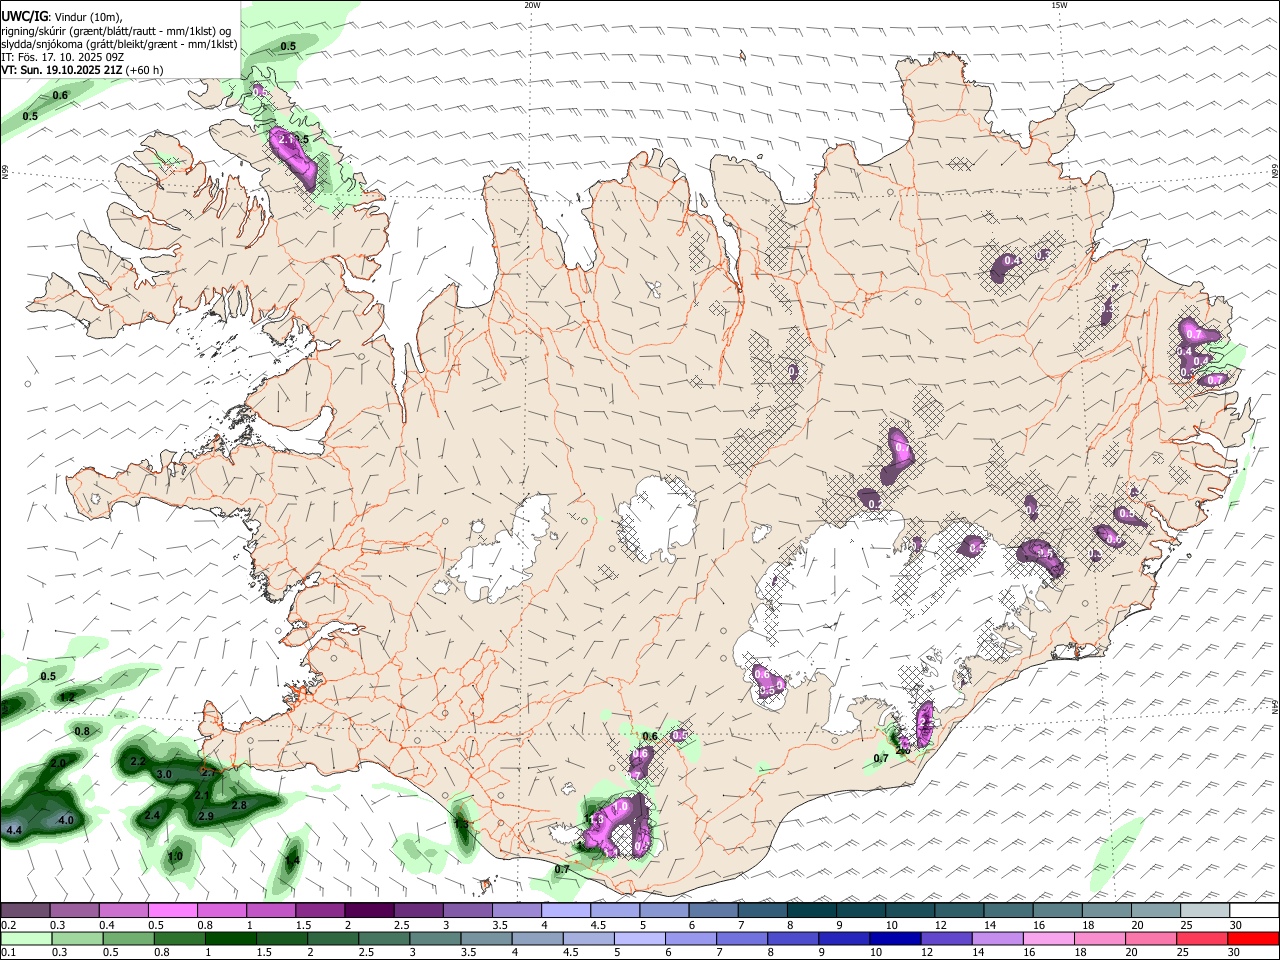
Task: Pick the darkest purple snow swatch between 2 and 2.5
Action: point(368,910)
